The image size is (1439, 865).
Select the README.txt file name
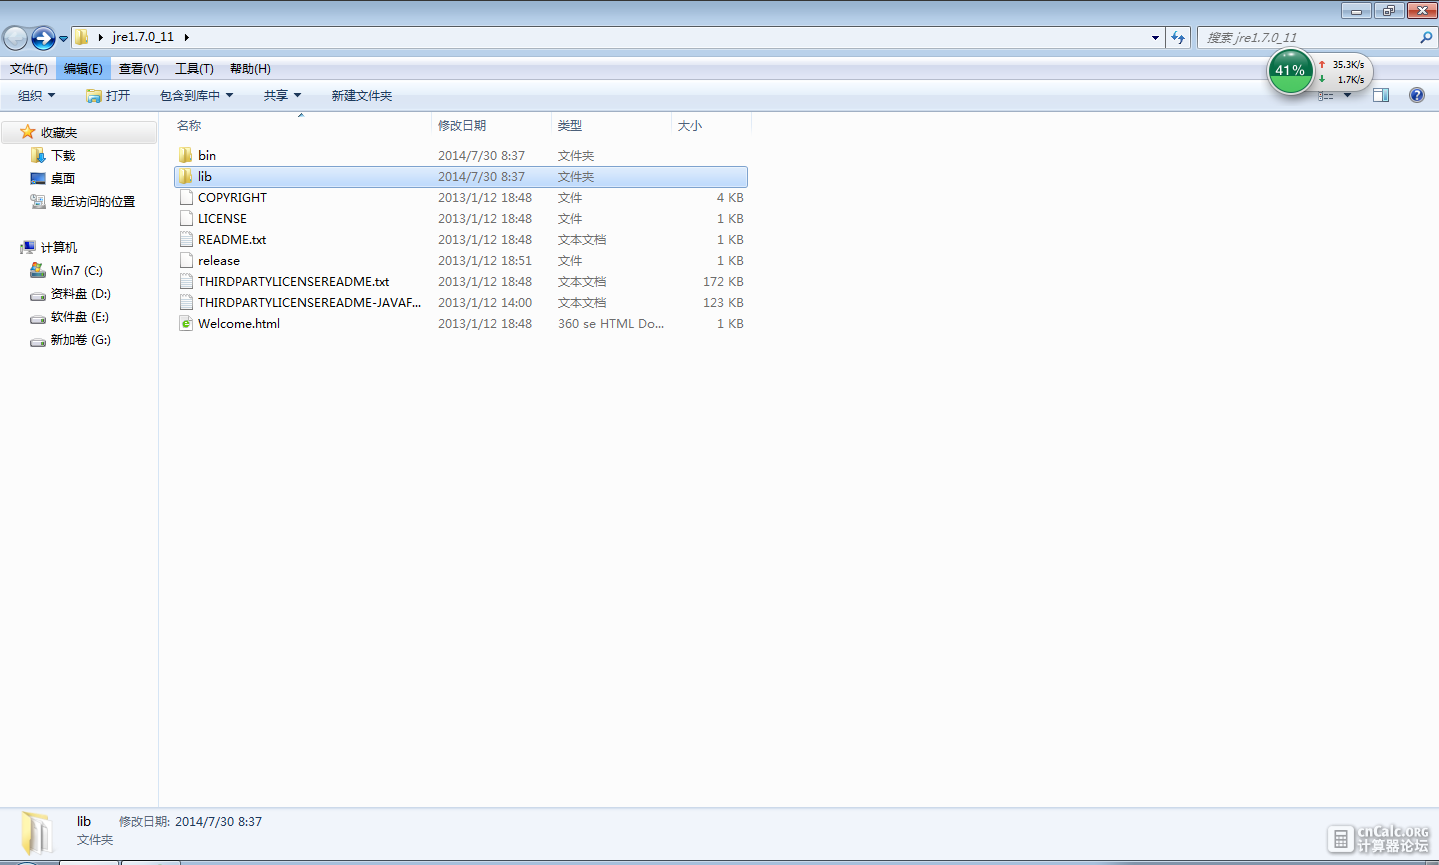click(232, 240)
